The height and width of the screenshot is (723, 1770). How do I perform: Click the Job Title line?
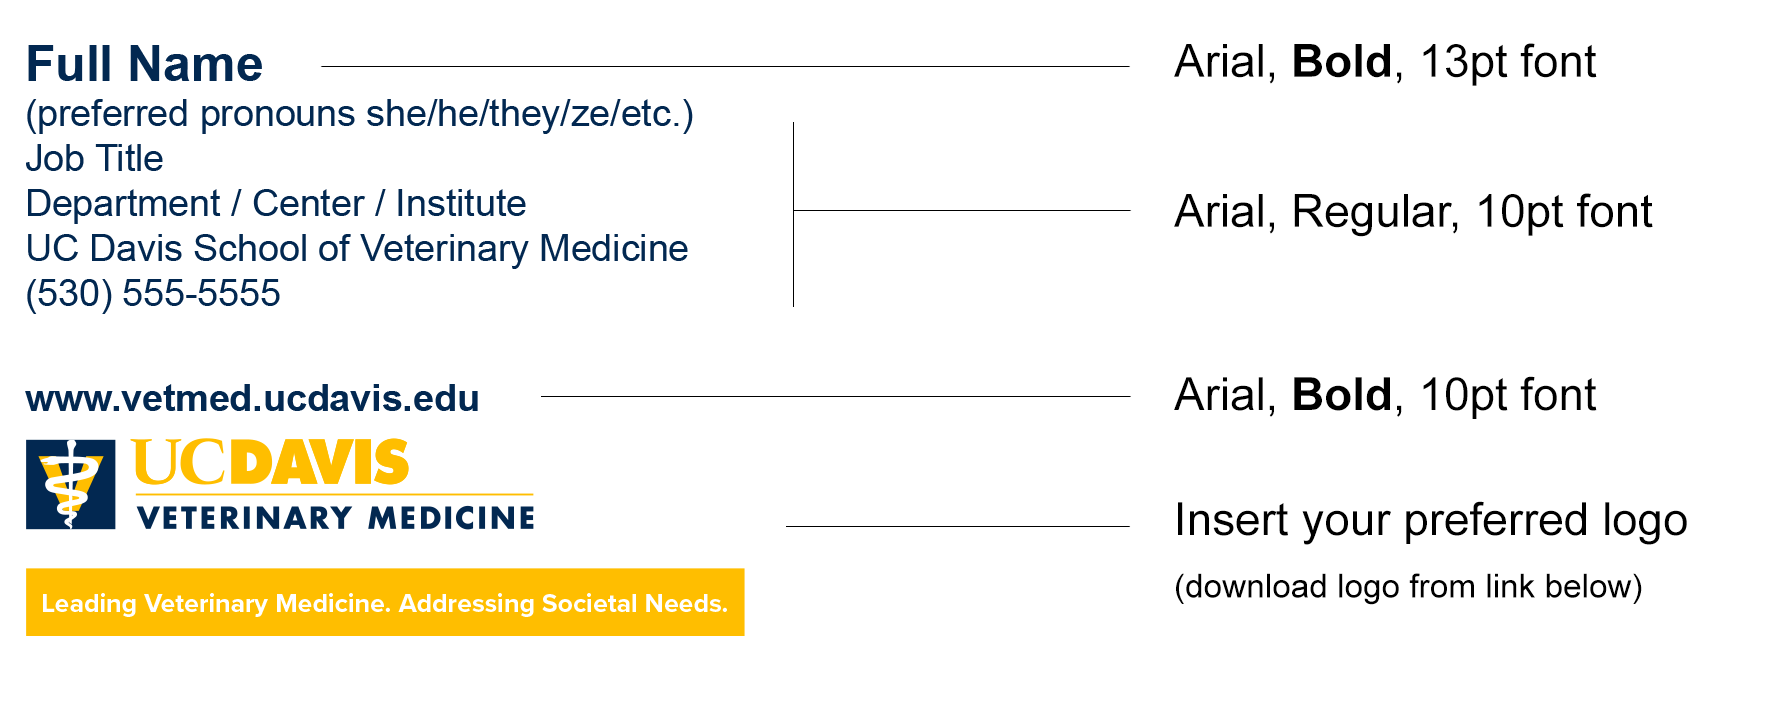94,159
